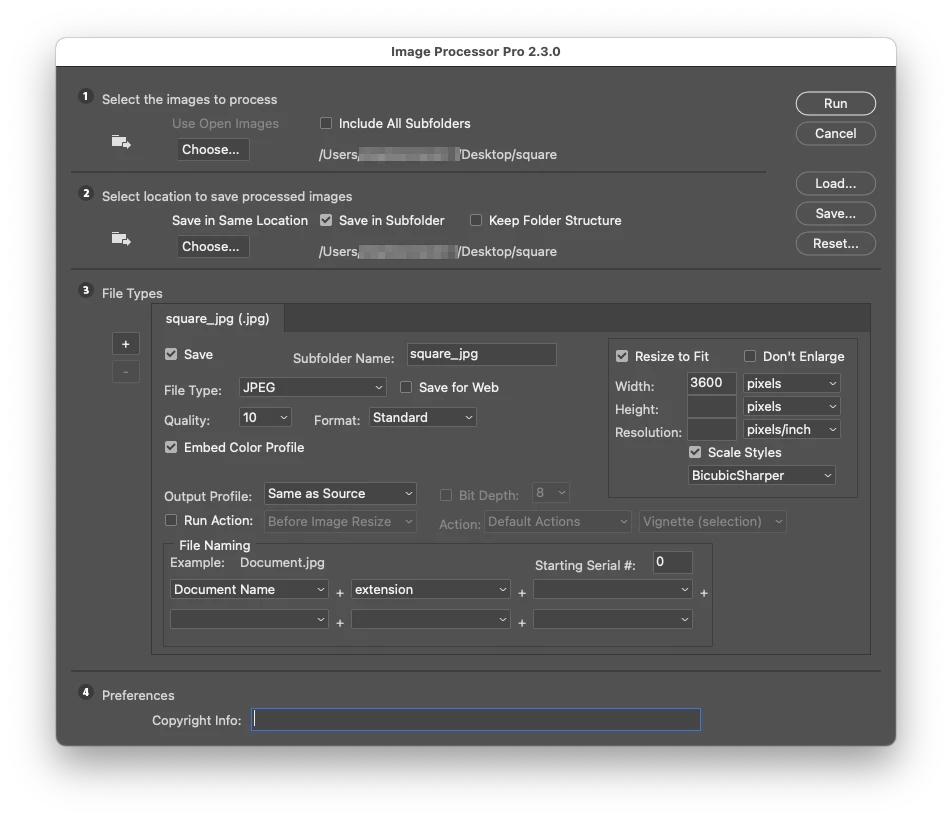
Task: Click the Width field showing 3600
Action: tap(712, 384)
